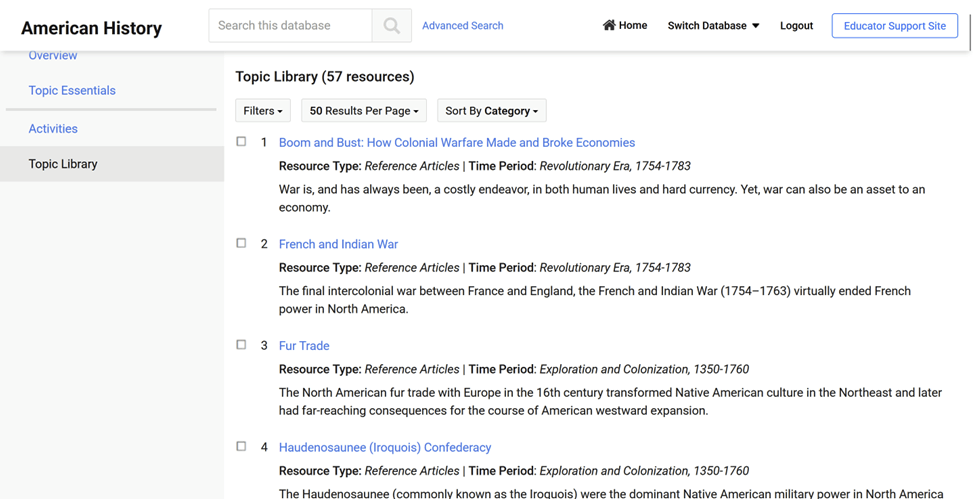This screenshot has width=973, height=499.
Task: Click into the Search this database field
Action: [290, 26]
